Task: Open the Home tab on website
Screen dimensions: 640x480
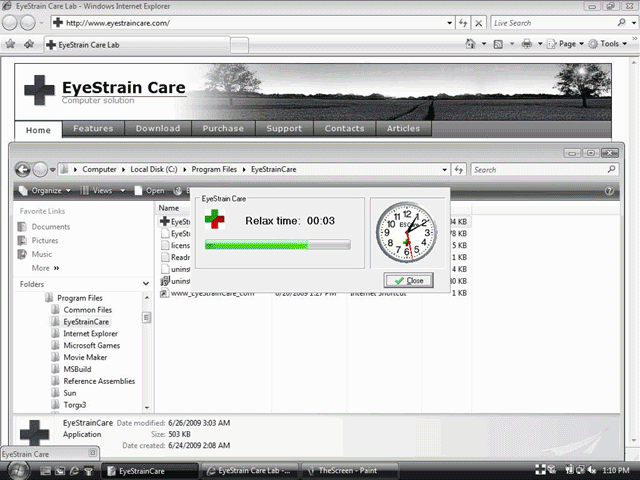Action: (x=38, y=130)
